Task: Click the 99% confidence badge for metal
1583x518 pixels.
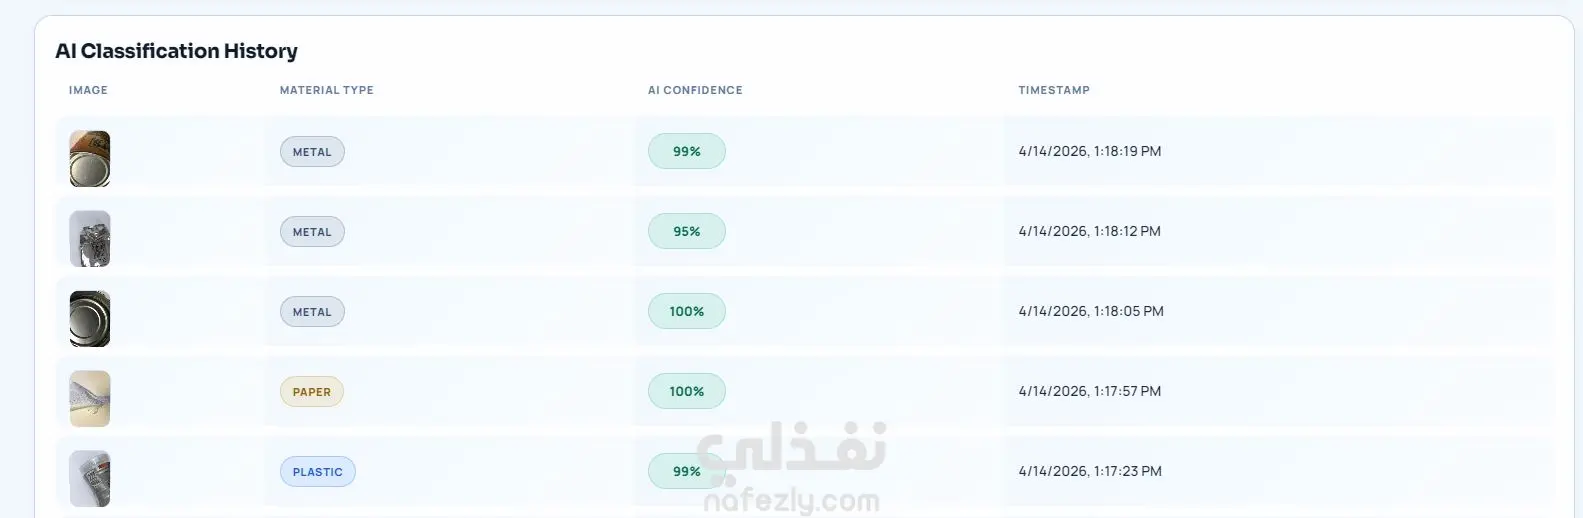Action: pyautogui.click(x=687, y=151)
